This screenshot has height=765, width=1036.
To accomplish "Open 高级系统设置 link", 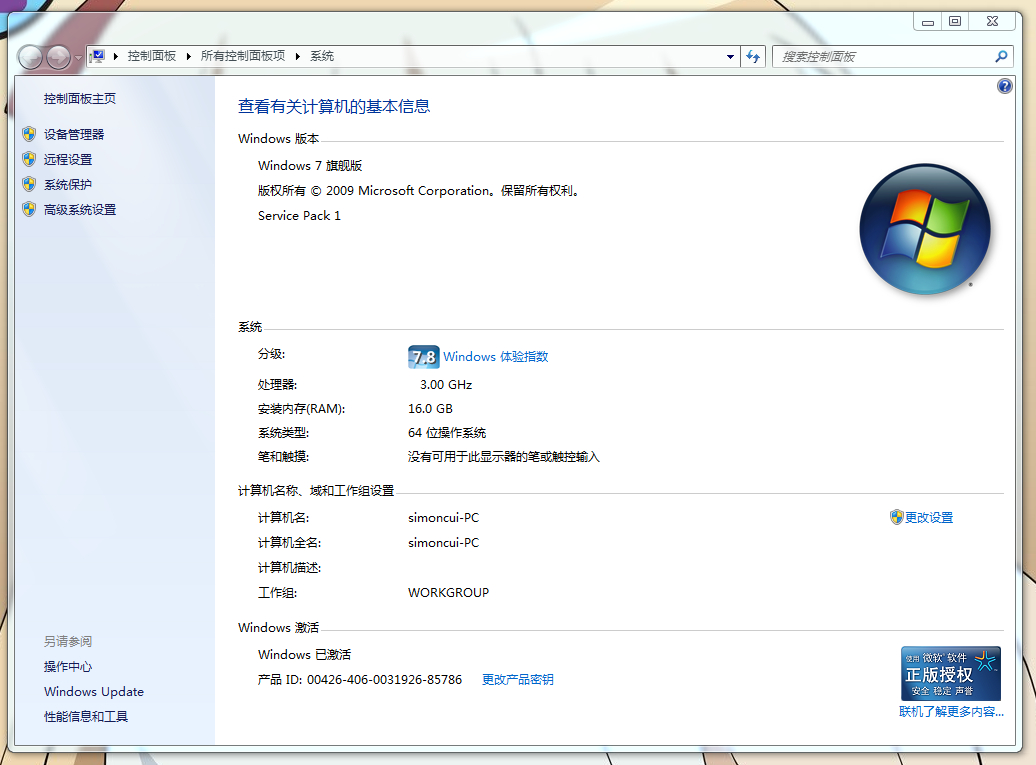I will [80, 210].
